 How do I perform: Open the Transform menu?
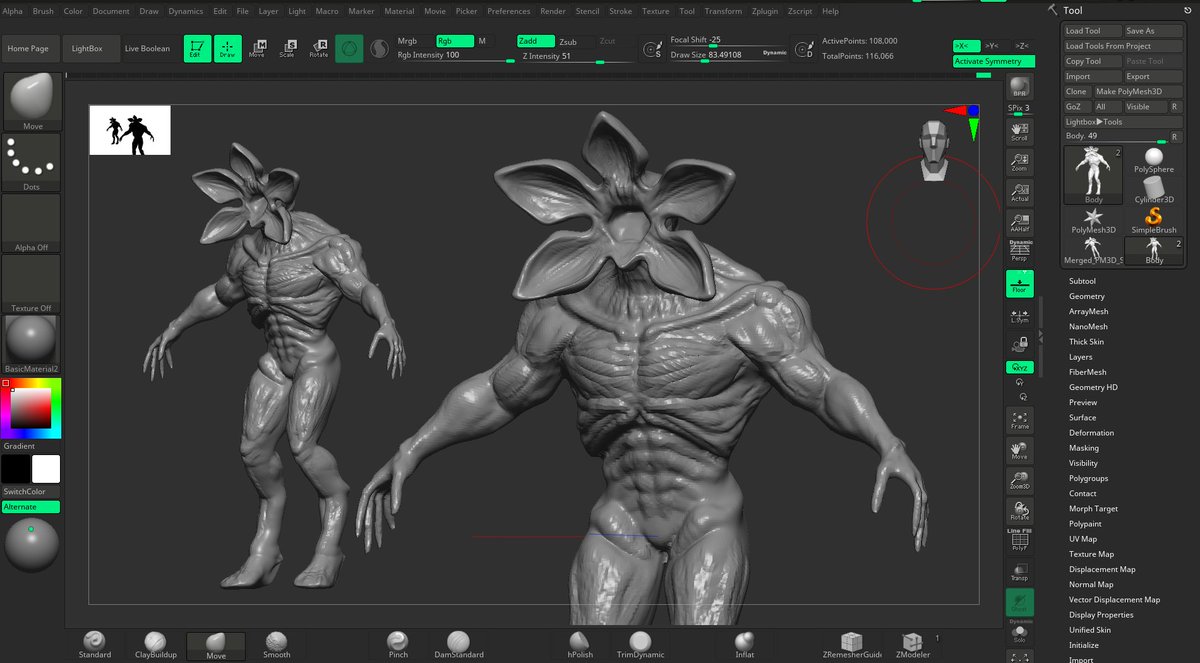coord(723,11)
